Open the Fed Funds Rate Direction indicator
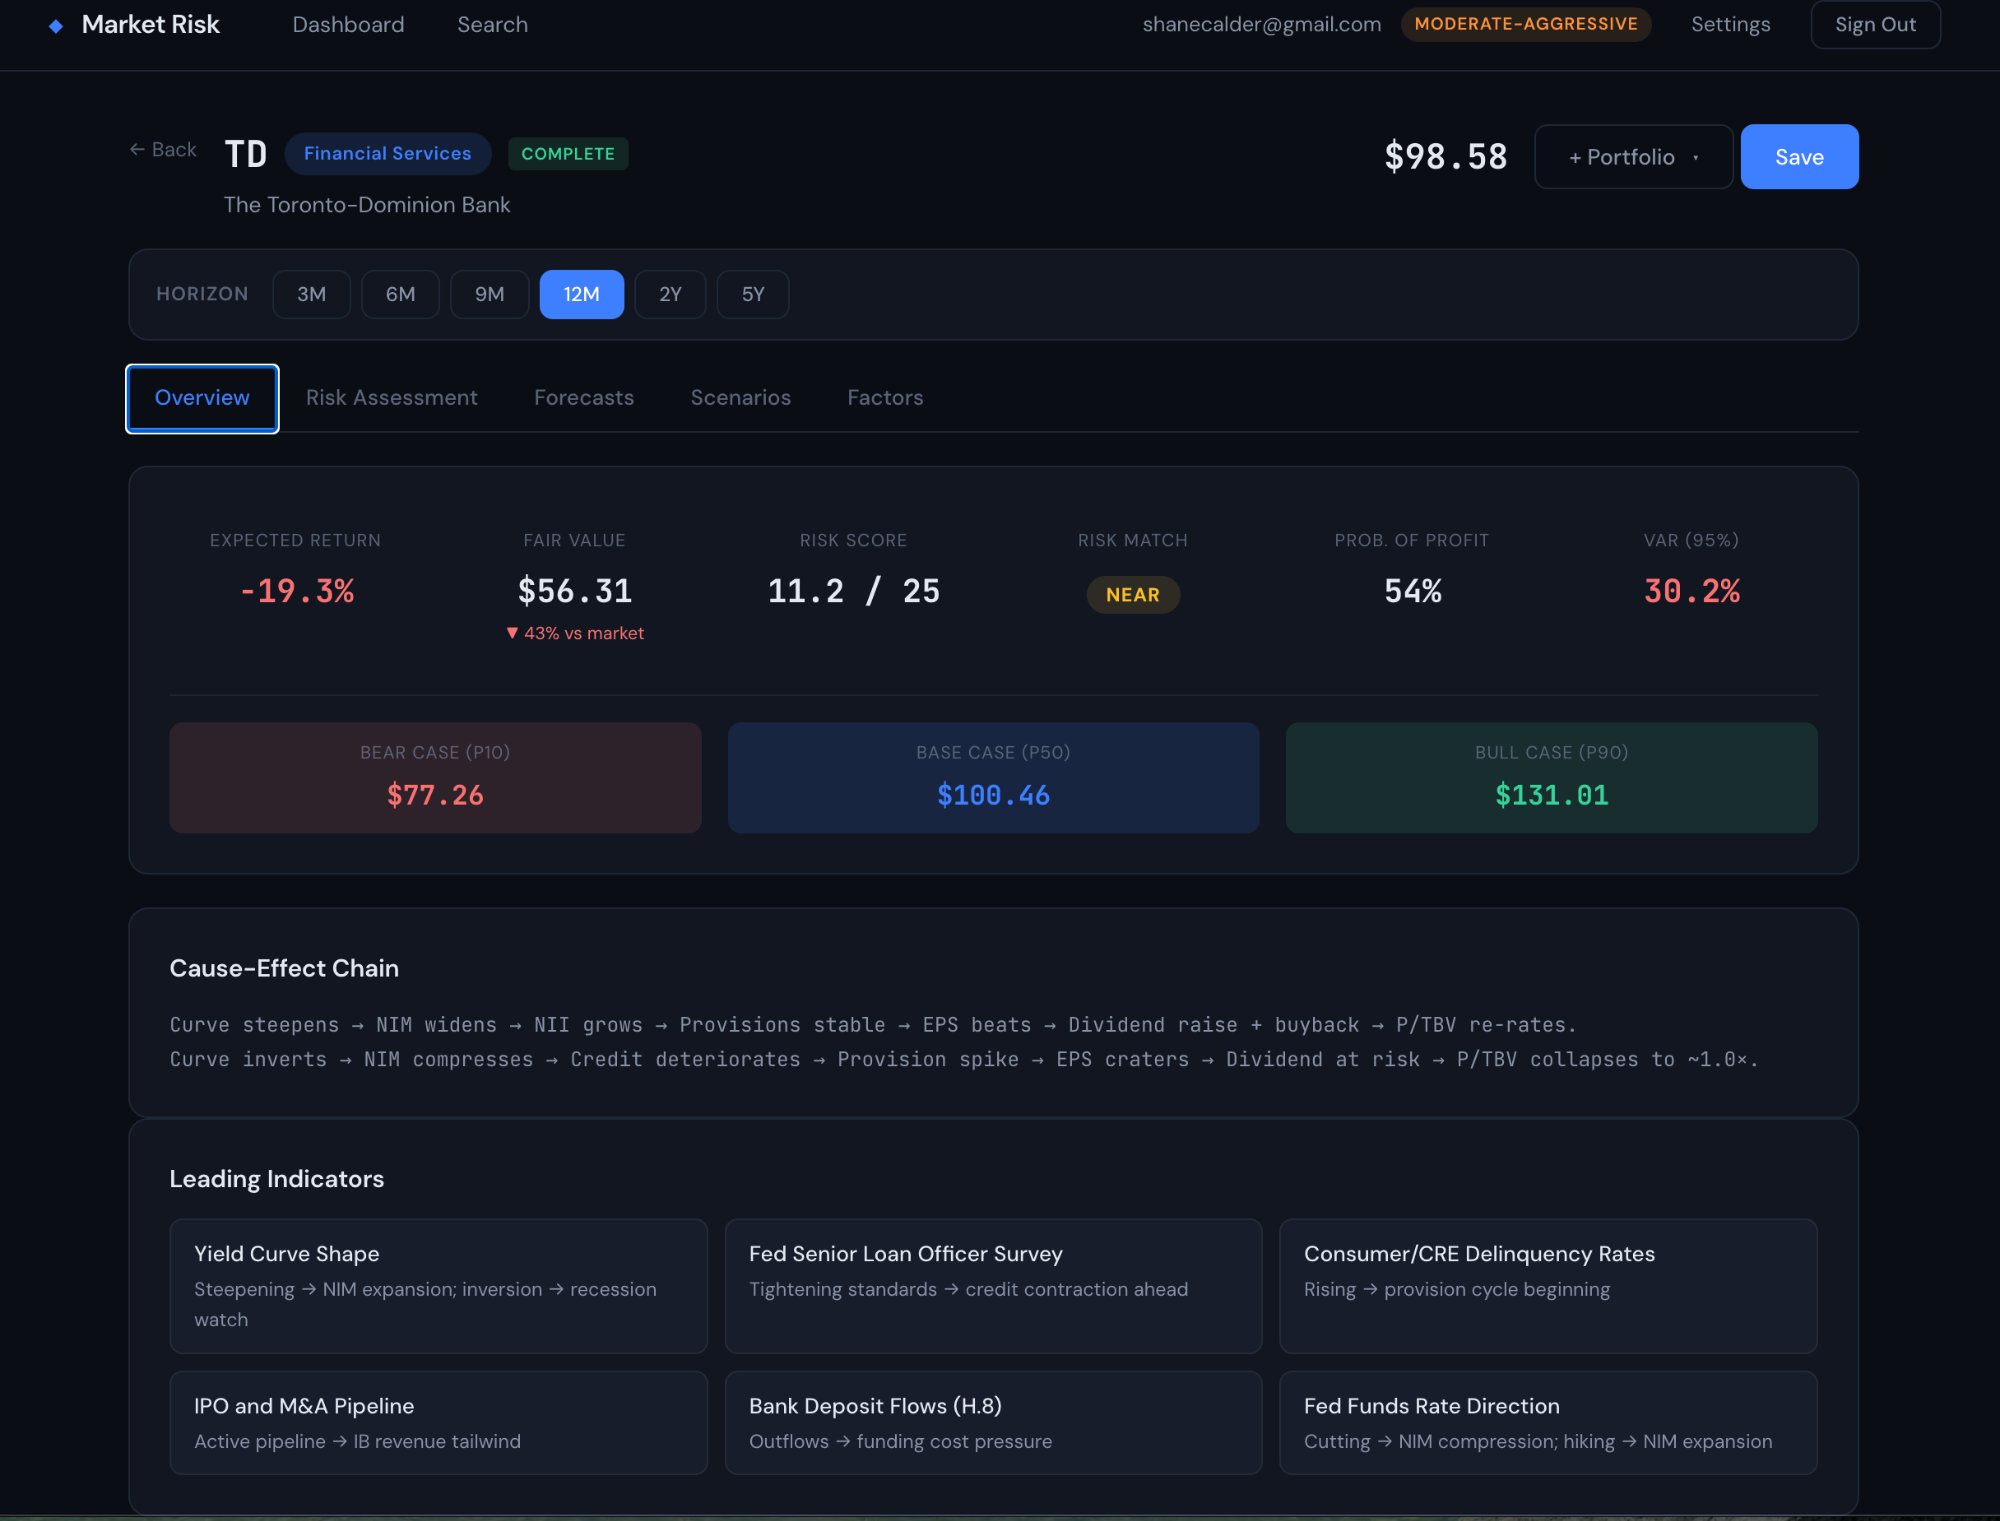Screen dimensions: 2000x1521 tap(1548, 1422)
